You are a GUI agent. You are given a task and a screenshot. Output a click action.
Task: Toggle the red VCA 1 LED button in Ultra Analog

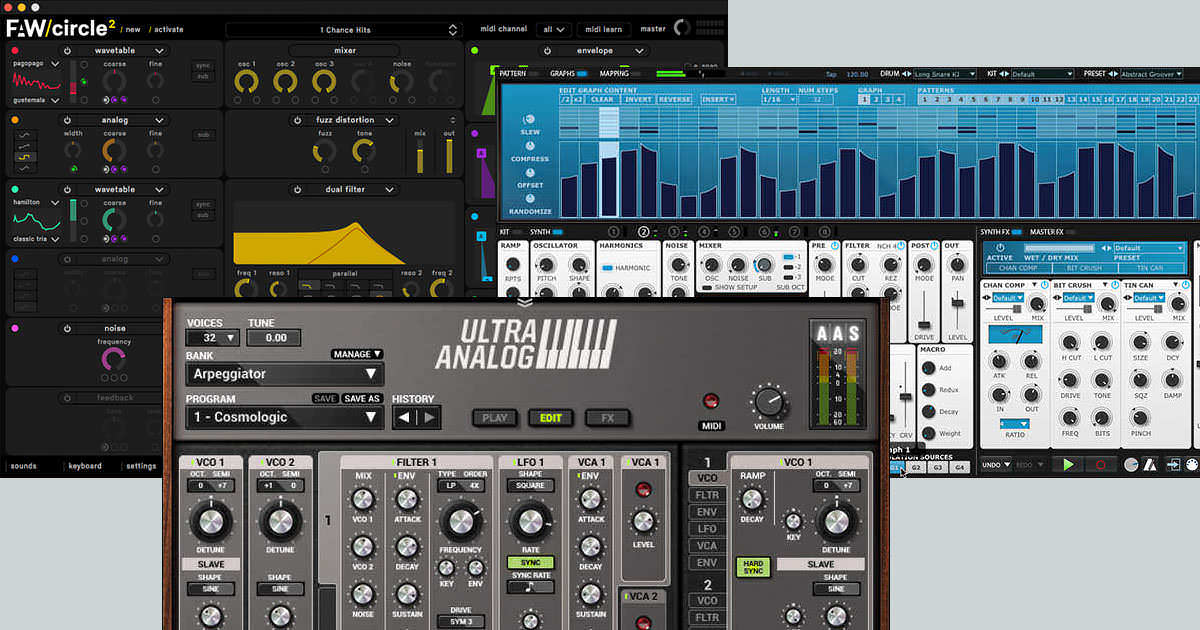(641, 489)
